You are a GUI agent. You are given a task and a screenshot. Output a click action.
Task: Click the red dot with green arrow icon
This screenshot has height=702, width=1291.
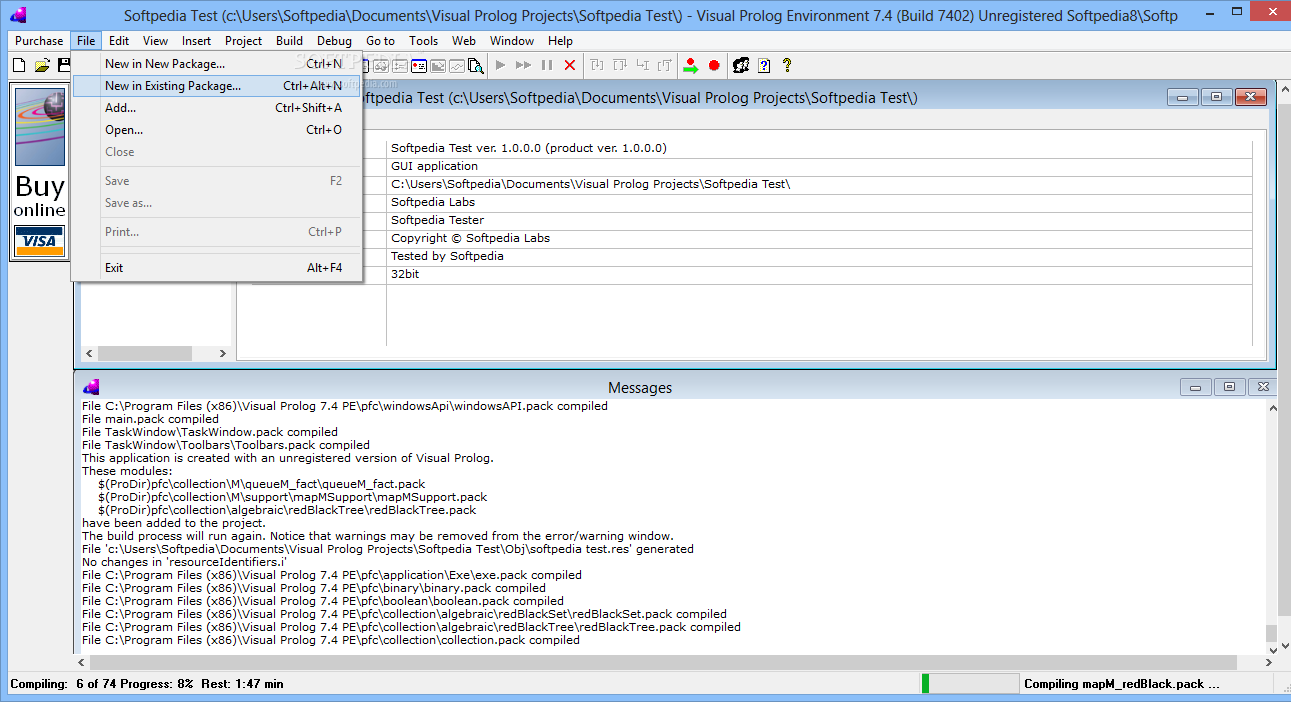690,65
